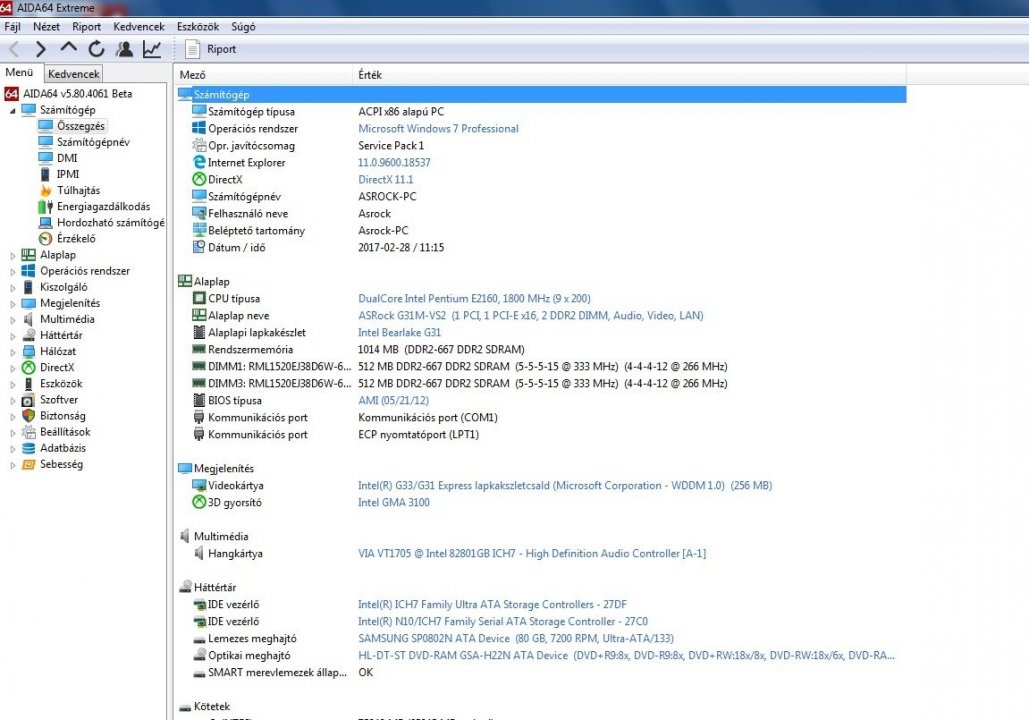Open the DirectX 11.1 link

coord(386,179)
